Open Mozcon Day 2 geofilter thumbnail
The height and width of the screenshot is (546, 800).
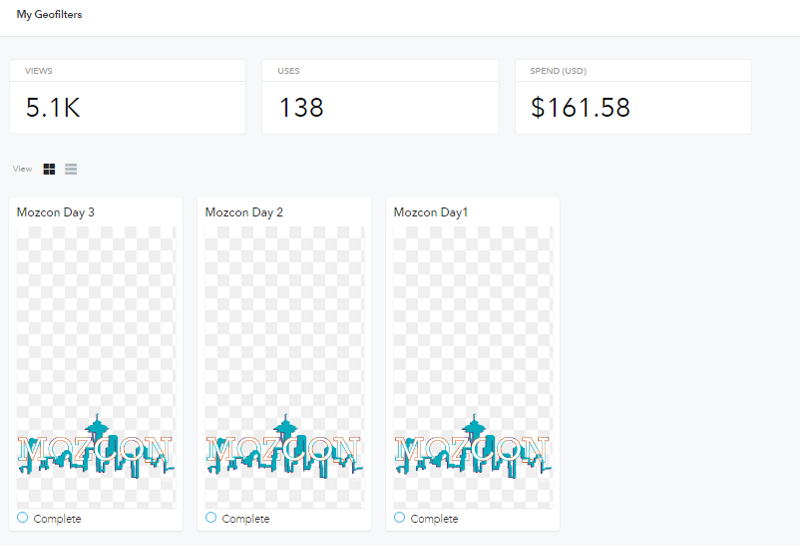[285, 367]
